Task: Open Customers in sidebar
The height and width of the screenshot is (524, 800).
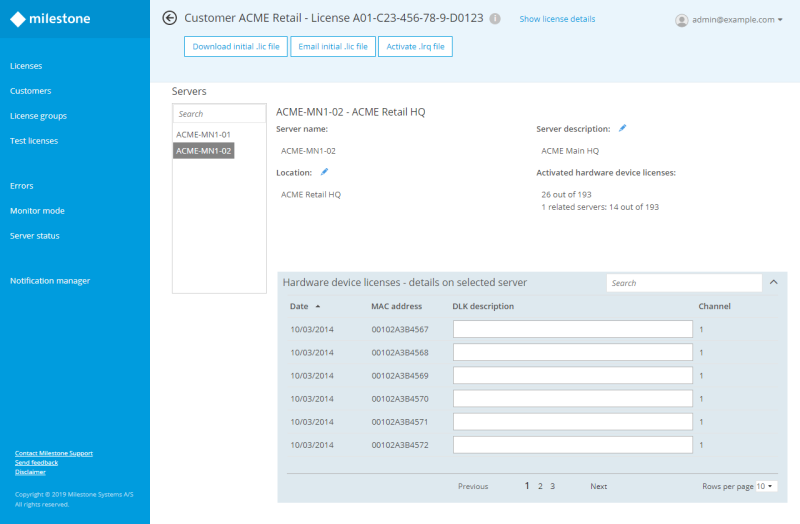Action: (31, 91)
